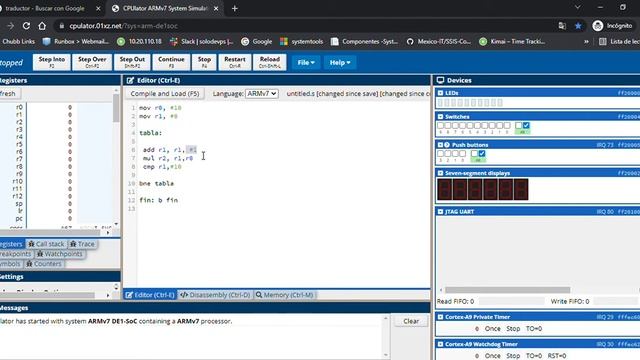
Task: Click the address bar URL
Action: 123,26
